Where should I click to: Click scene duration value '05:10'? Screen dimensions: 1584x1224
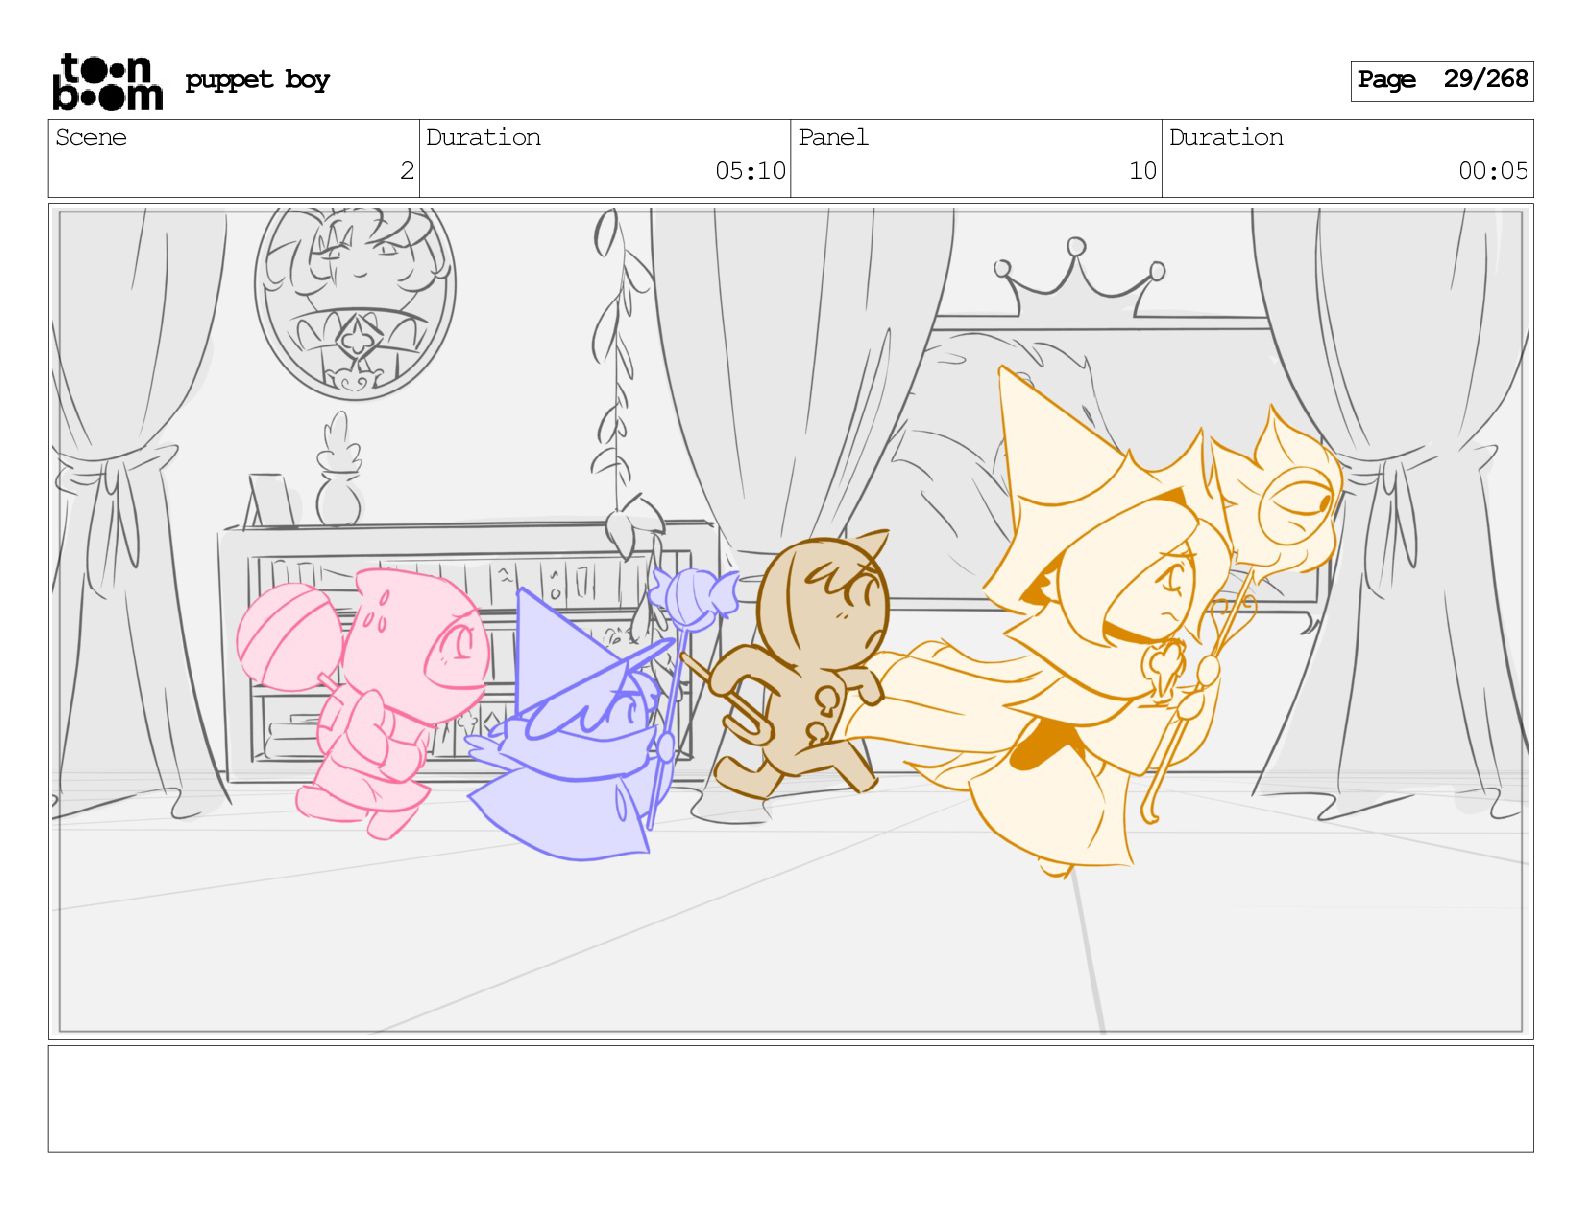[750, 171]
